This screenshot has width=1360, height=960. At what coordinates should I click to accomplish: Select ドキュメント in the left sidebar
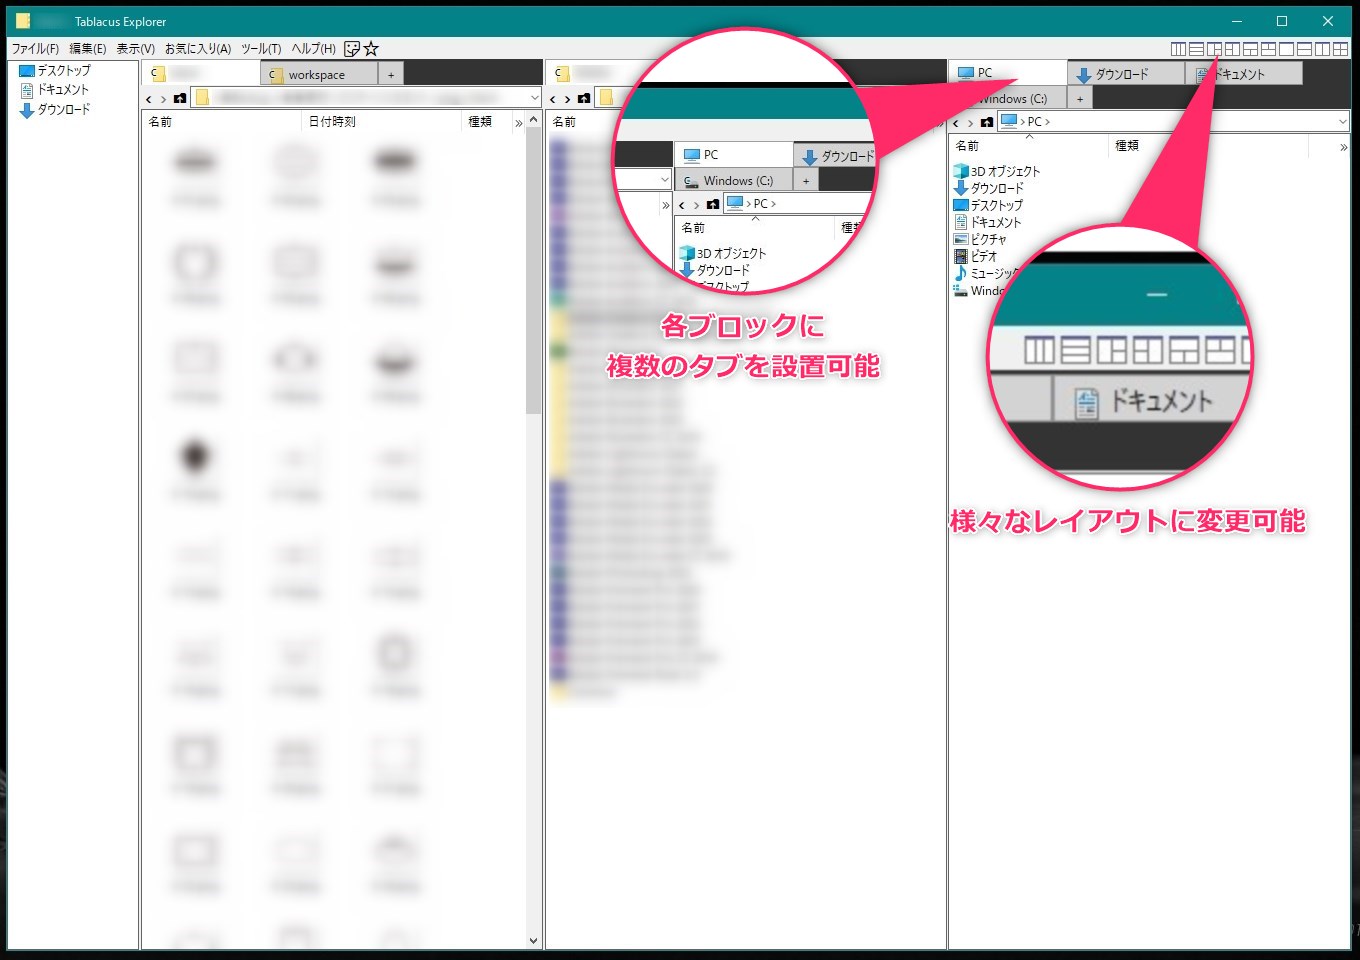(55, 90)
